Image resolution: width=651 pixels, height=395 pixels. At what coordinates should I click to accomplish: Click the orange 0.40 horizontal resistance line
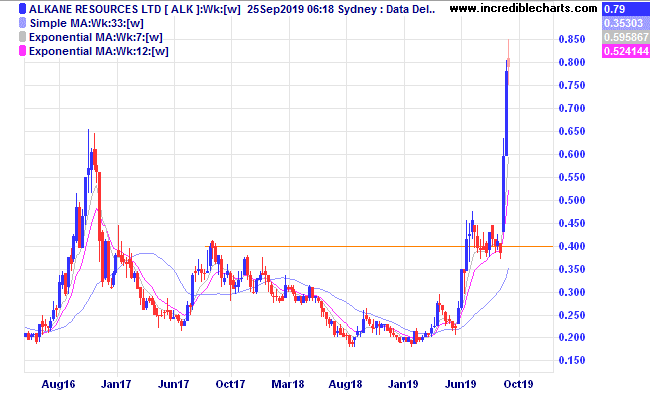pos(380,247)
